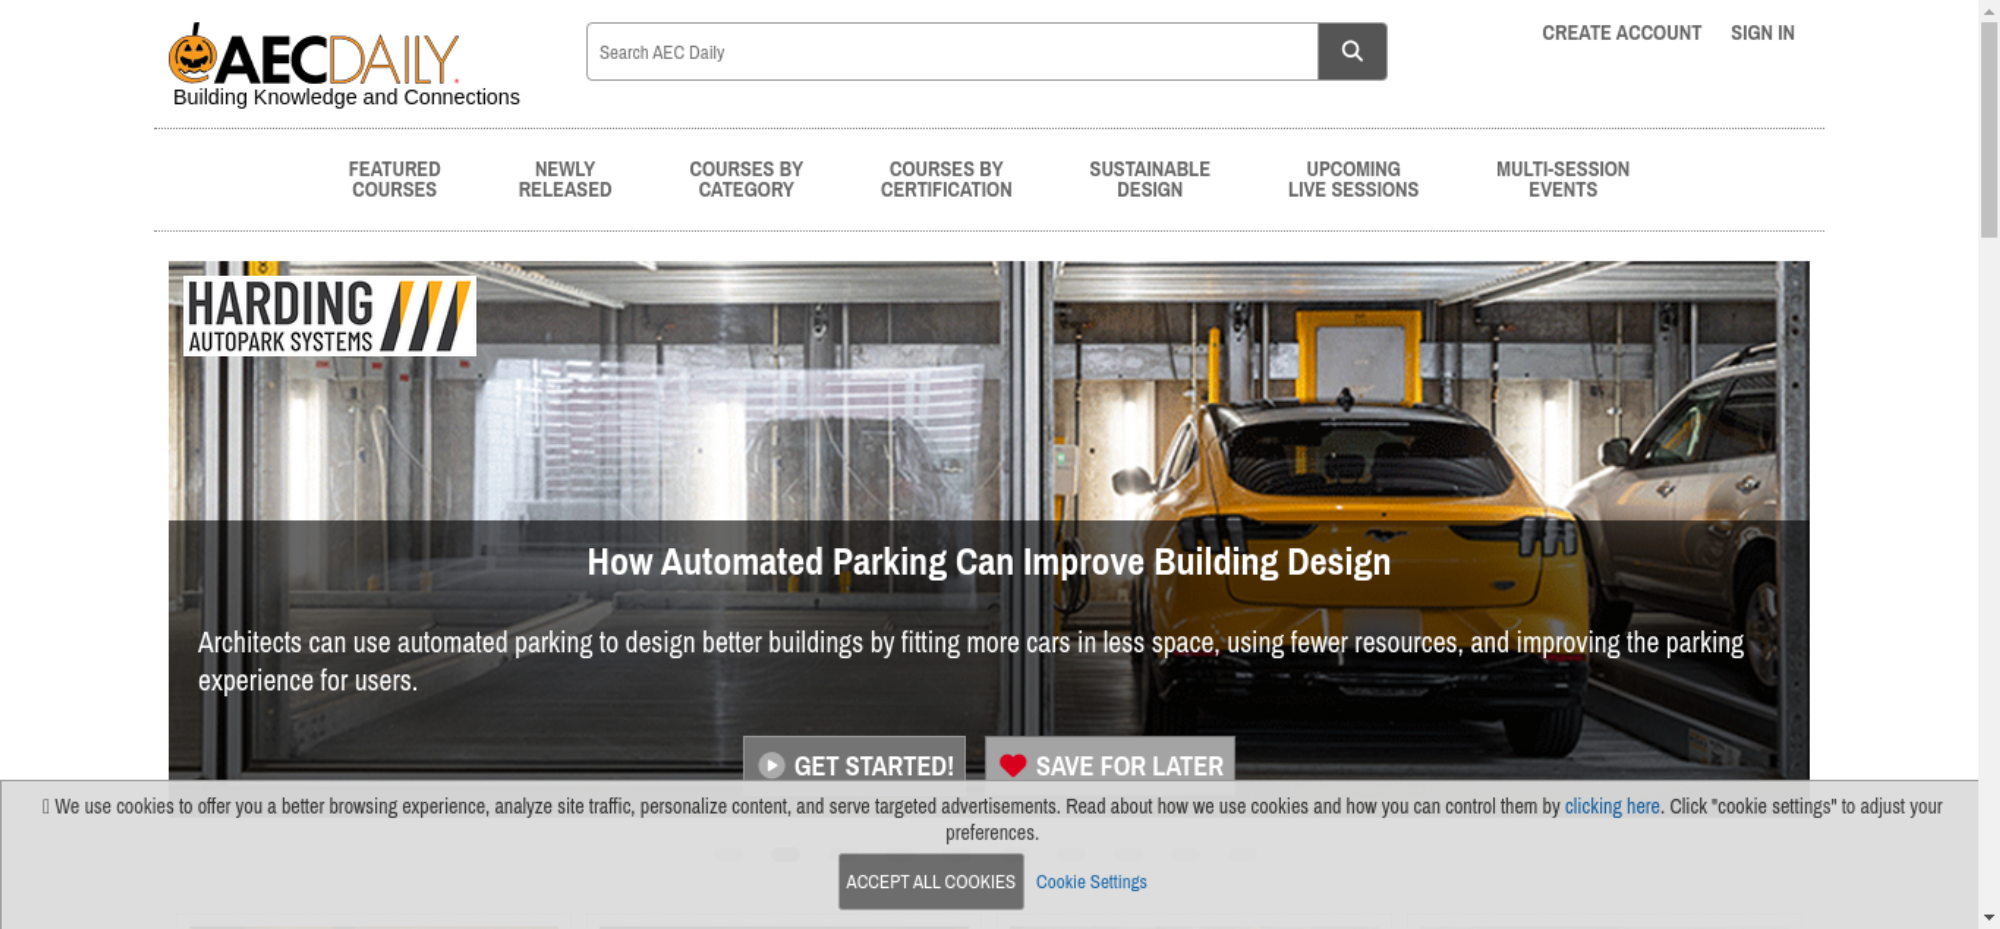
Task: Open the Harding Autopark Systems logo
Action: pos(329,315)
